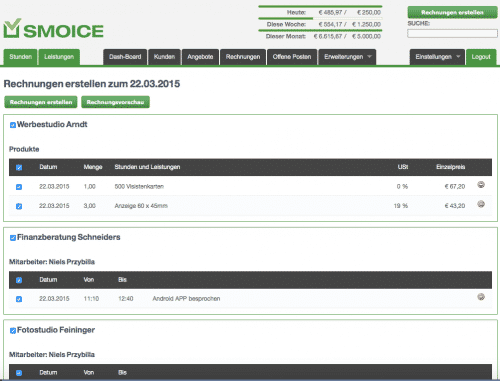Viewport: 500px width, 381px height.
Task: Click the Fotostudio Feininger heading
Action: (56, 330)
